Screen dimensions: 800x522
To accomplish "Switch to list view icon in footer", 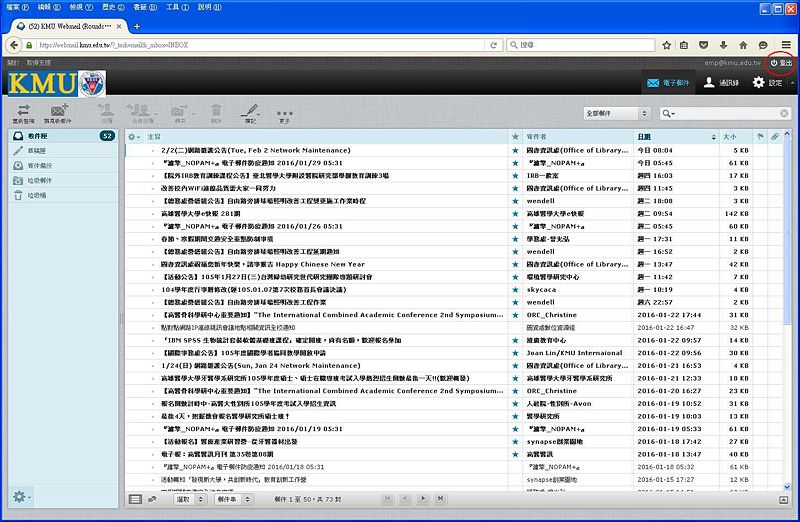I will (x=135, y=499).
